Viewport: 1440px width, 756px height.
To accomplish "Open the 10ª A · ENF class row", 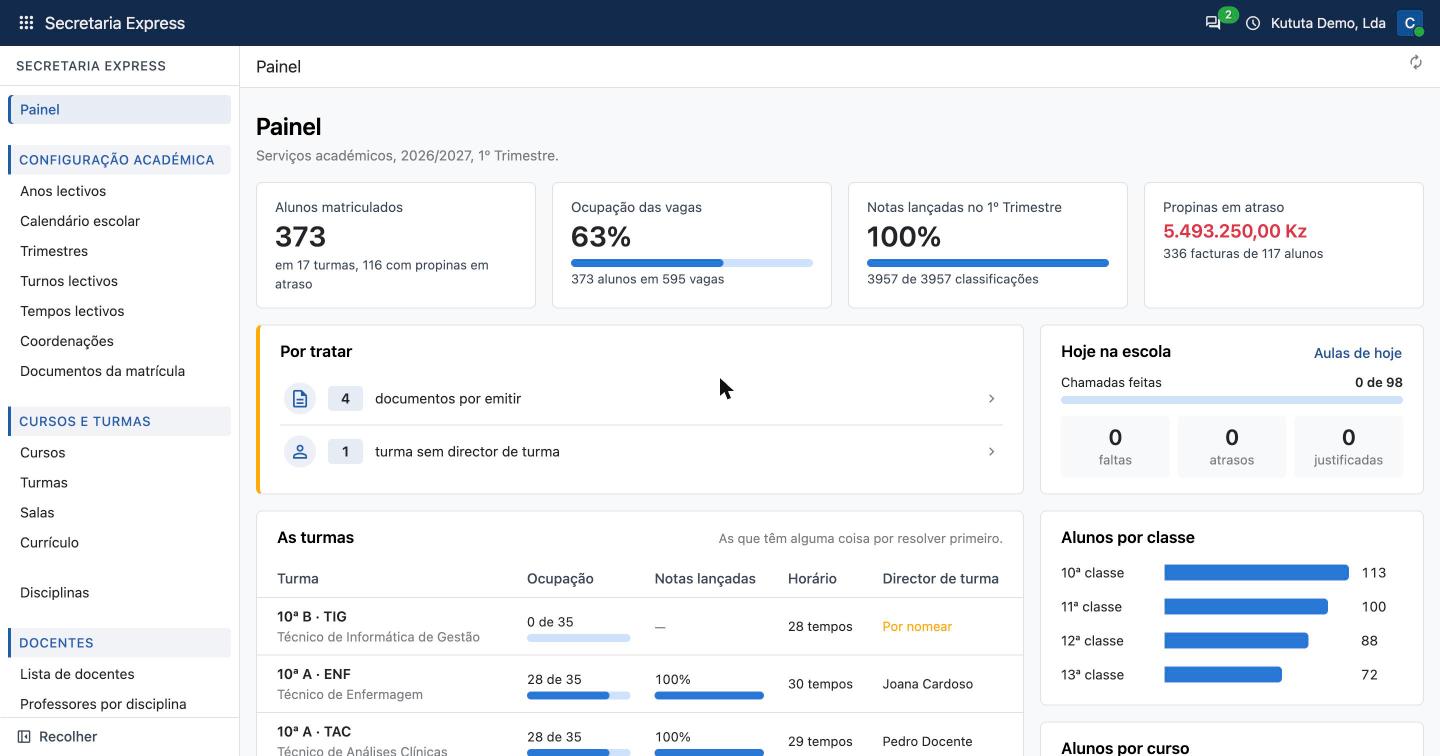I will point(640,684).
